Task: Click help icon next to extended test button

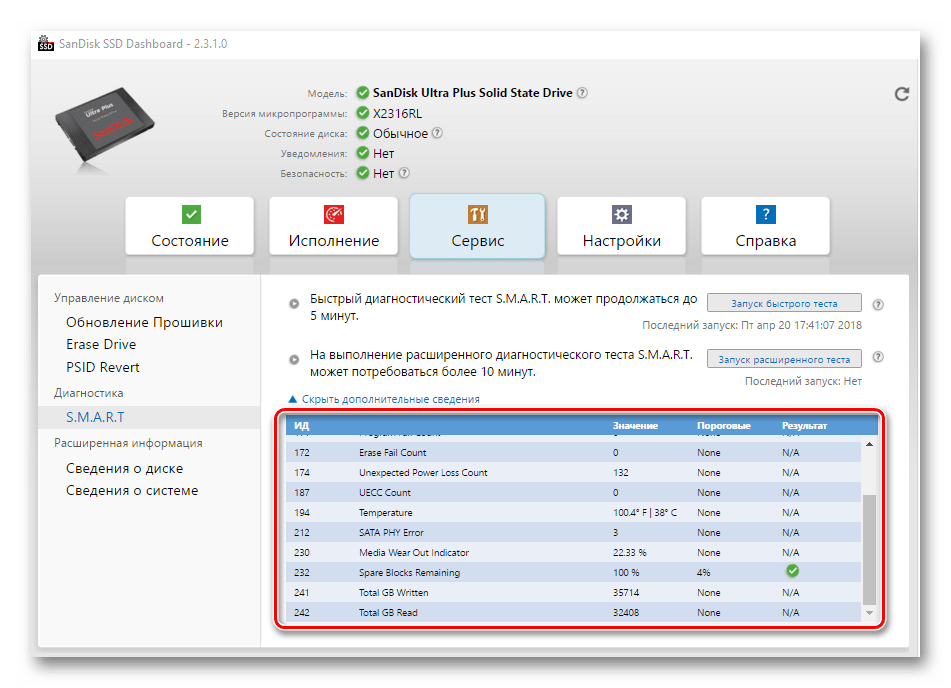Action: [878, 357]
